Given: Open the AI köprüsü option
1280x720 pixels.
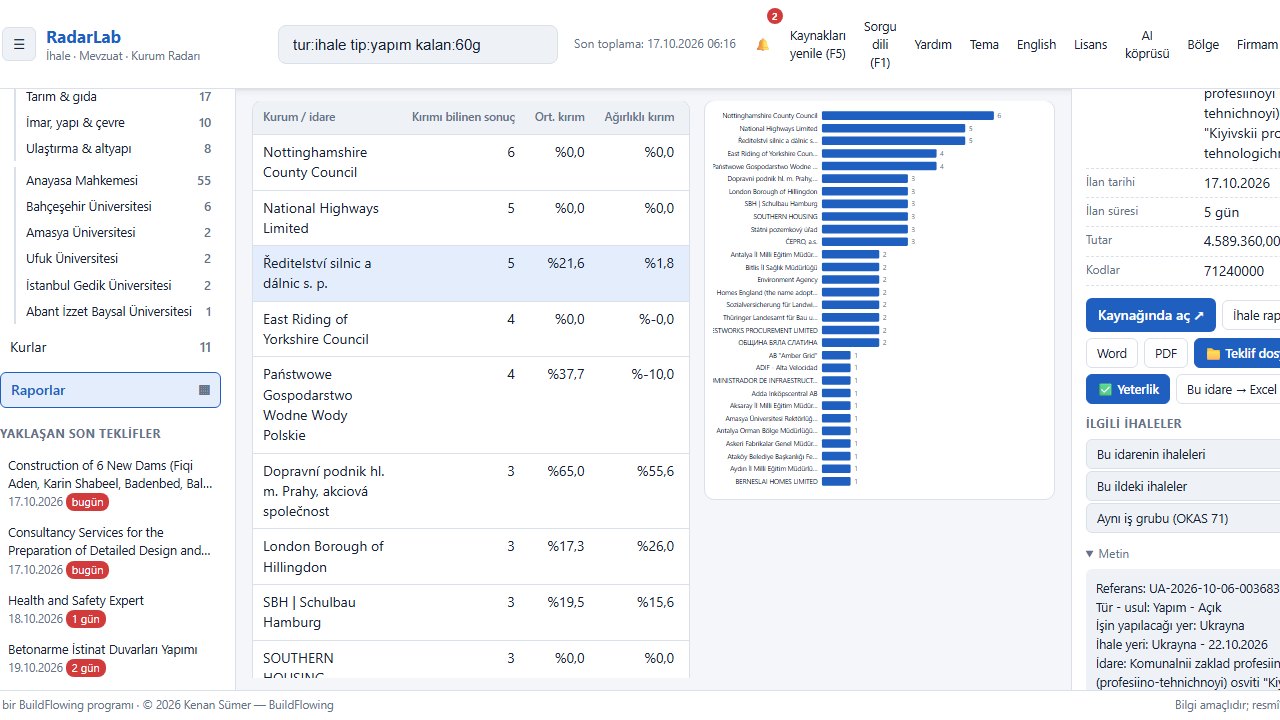Looking at the screenshot, I should [x=1147, y=45].
